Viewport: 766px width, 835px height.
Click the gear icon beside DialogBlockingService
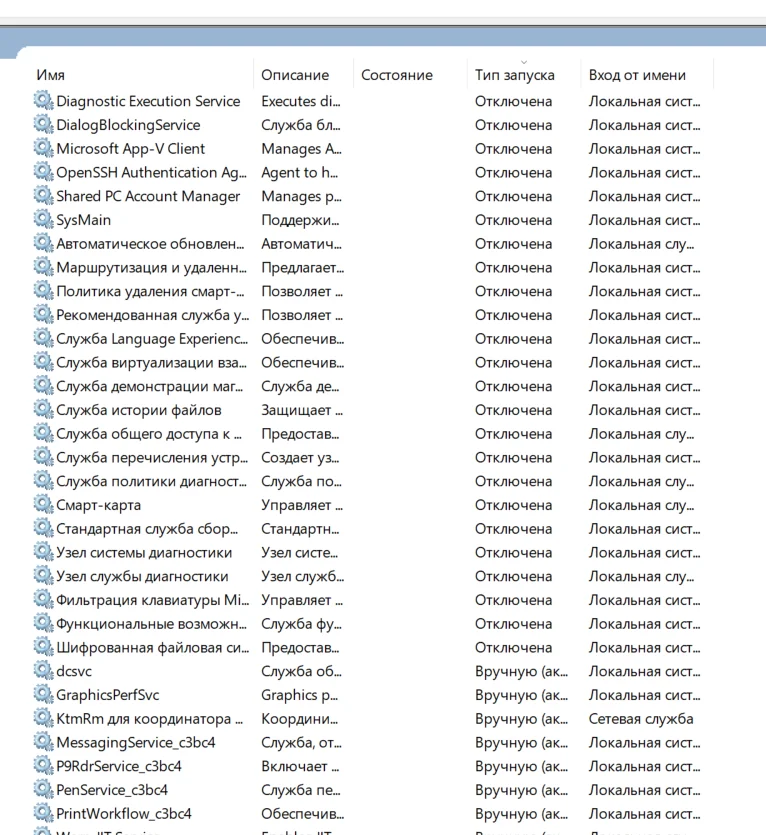coord(43,125)
